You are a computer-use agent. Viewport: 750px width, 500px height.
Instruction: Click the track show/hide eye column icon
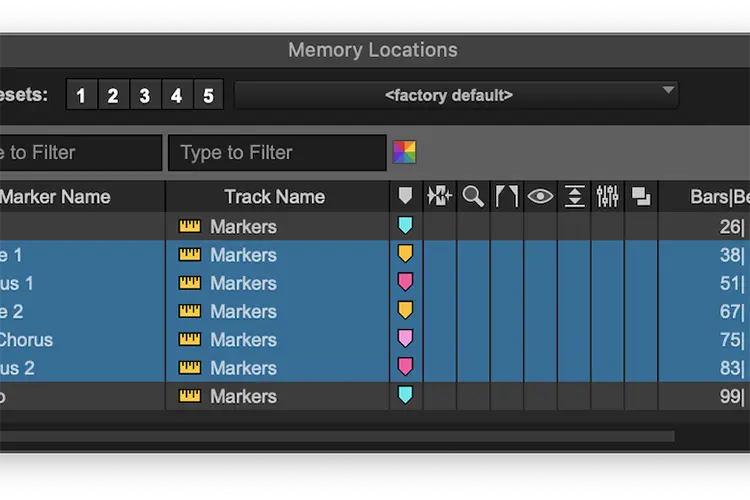540,196
